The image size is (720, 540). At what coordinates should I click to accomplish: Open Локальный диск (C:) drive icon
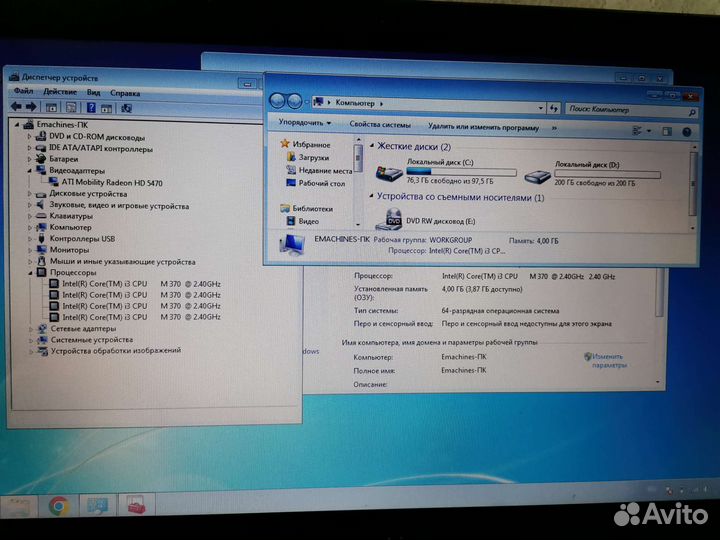point(389,173)
